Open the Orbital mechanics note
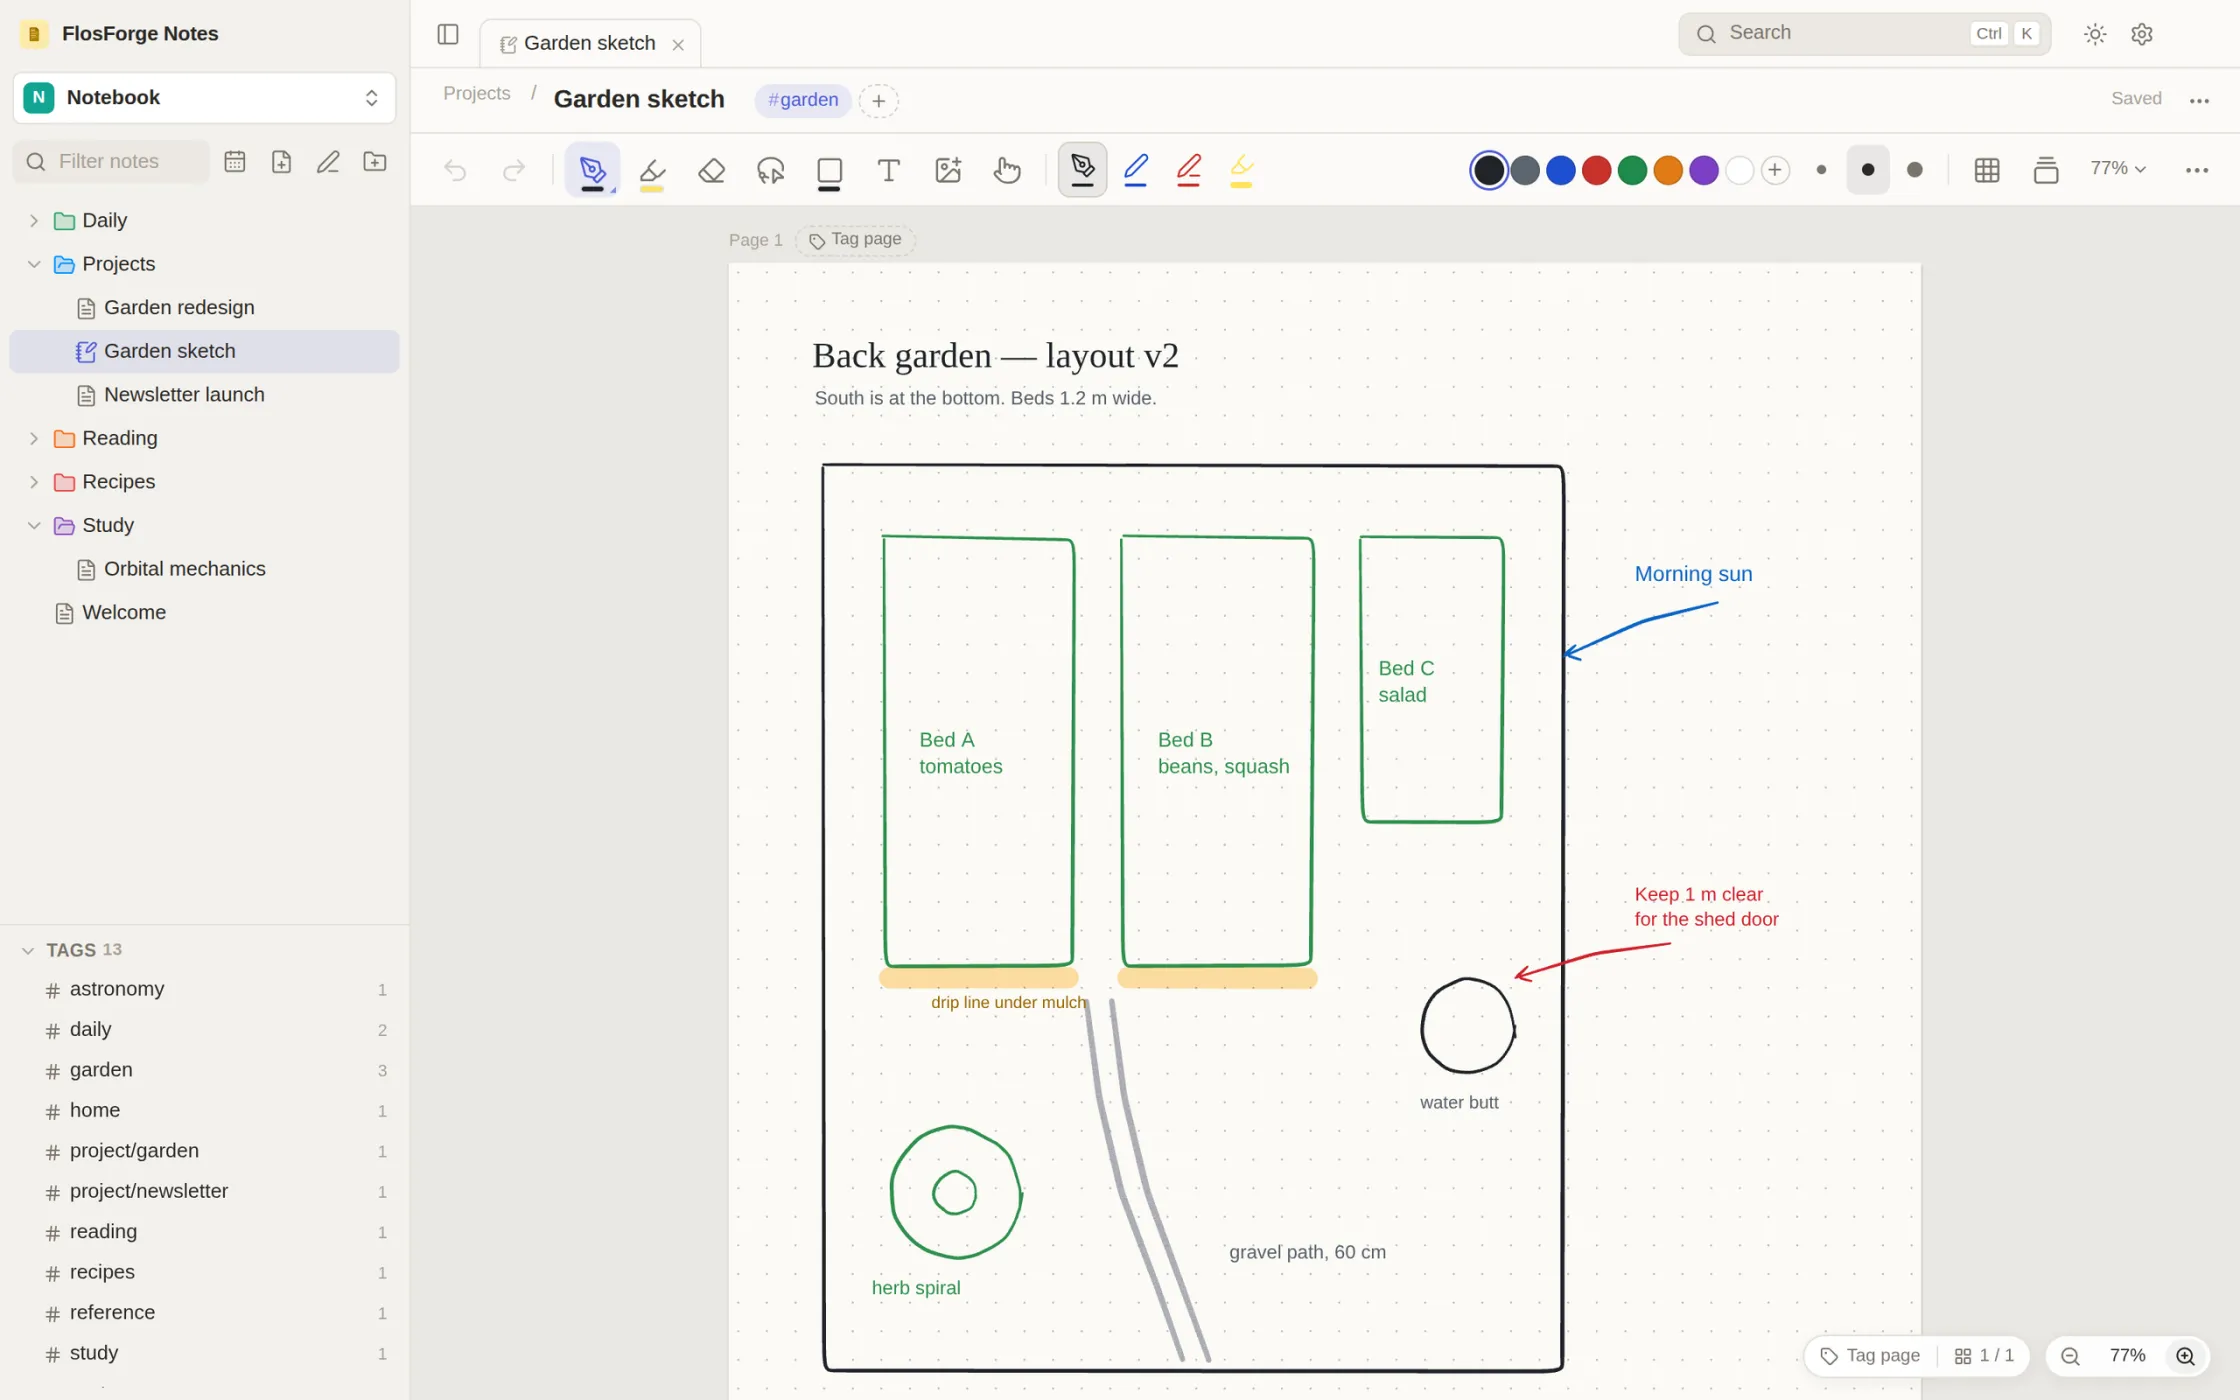The image size is (2240, 1400). click(x=204, y=569)
